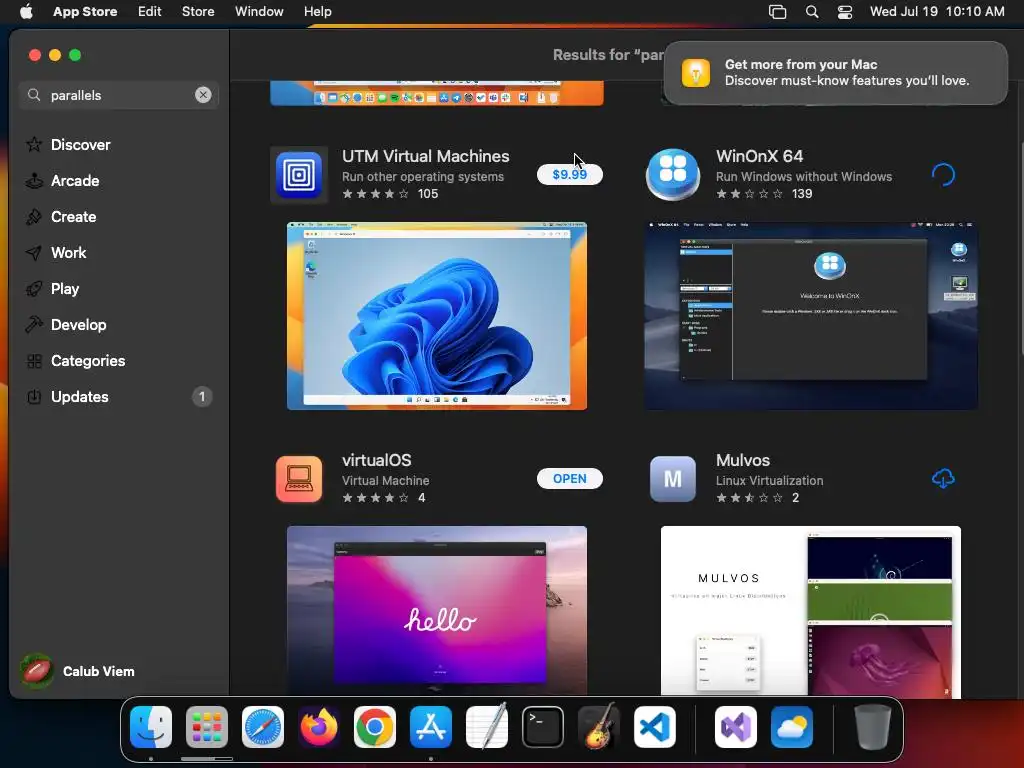Click the WinOnX 64 loading spinner
Image resolution: width=1024 pixels, height=768 pixels.
coord(943,174)
